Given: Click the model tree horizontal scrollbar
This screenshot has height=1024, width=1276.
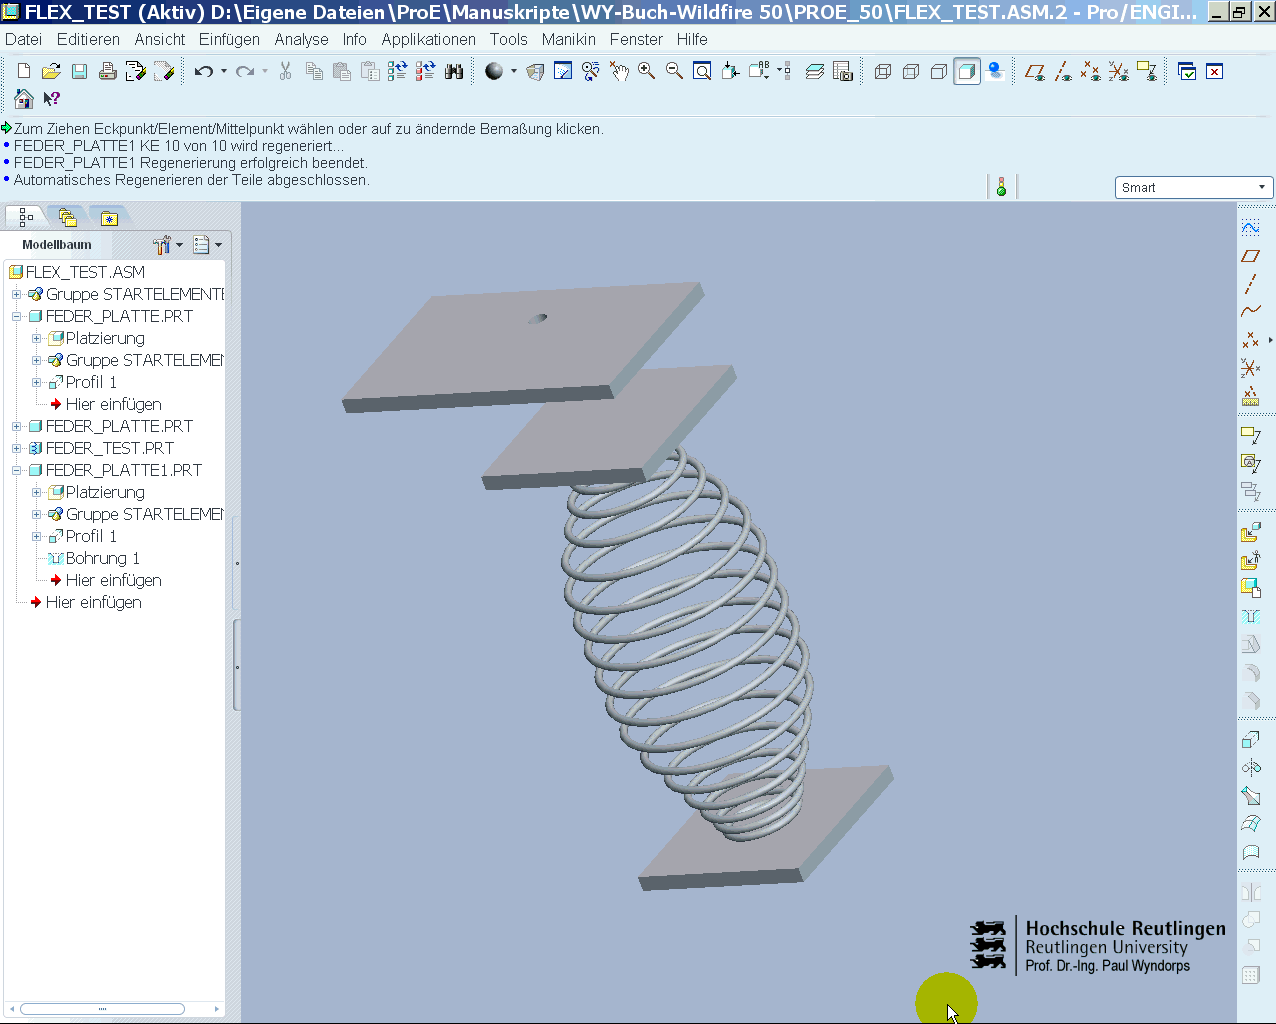Looking at the screenshot, I should pyautogui.click(x=102, y=1009).
